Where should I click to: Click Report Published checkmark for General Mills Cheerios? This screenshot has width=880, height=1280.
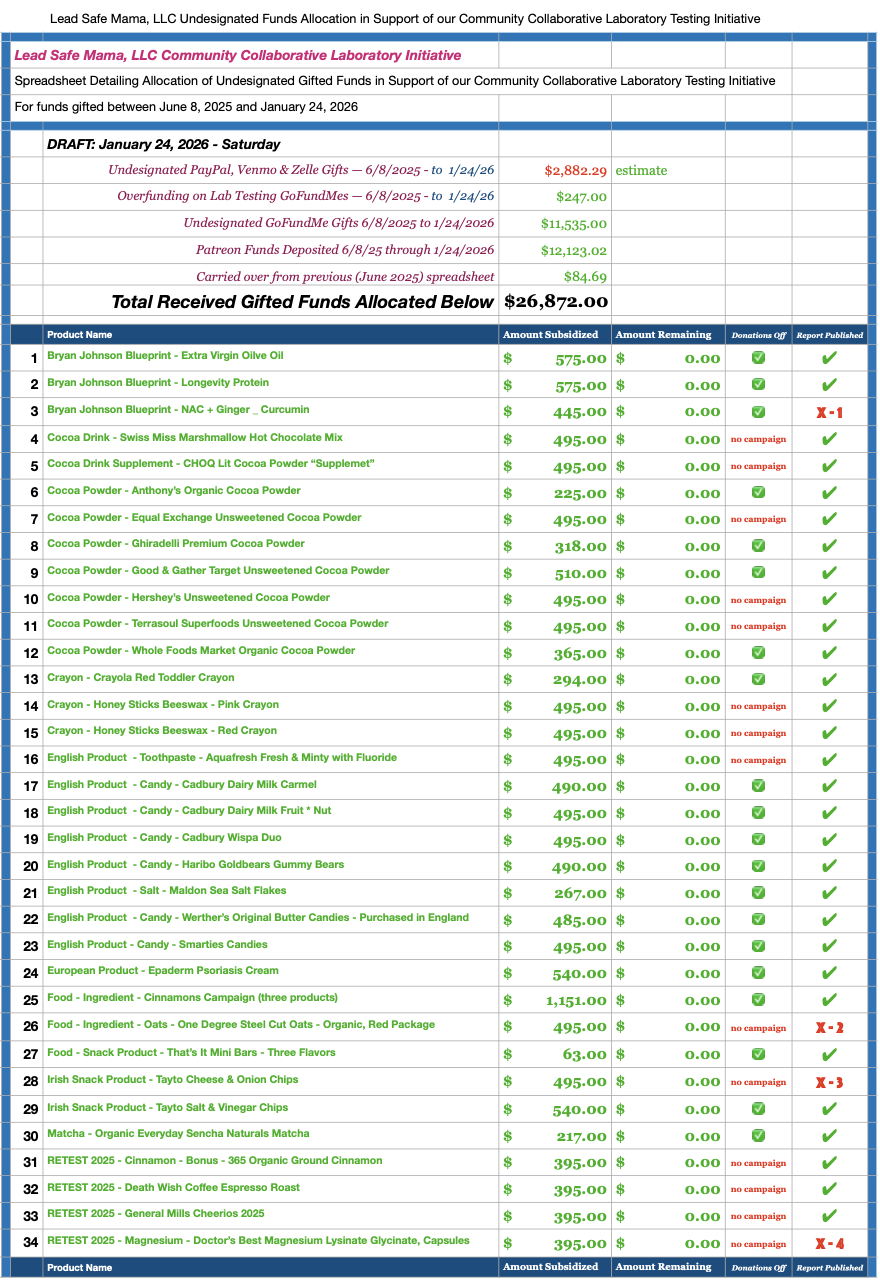pos(828,1216)
